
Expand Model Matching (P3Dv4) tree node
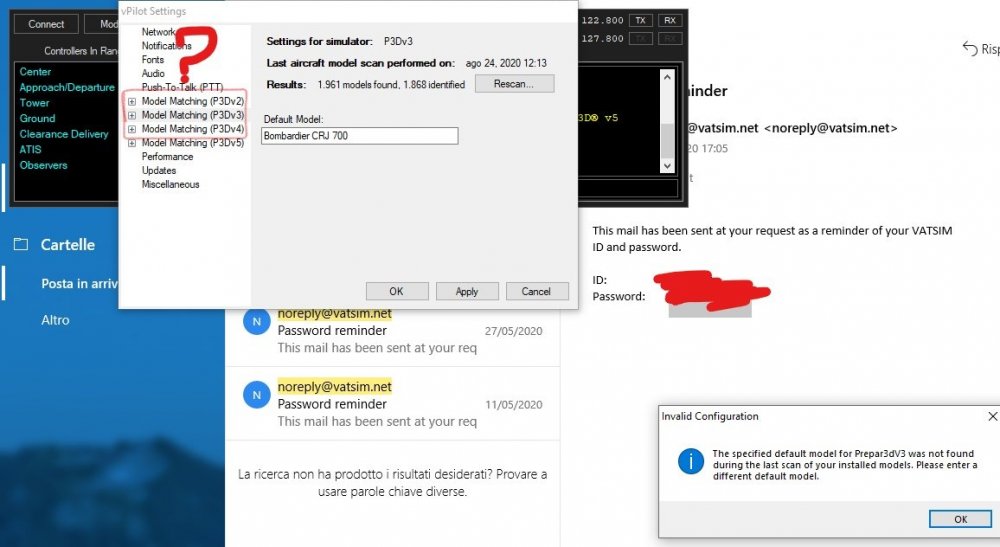click(131, 129)
